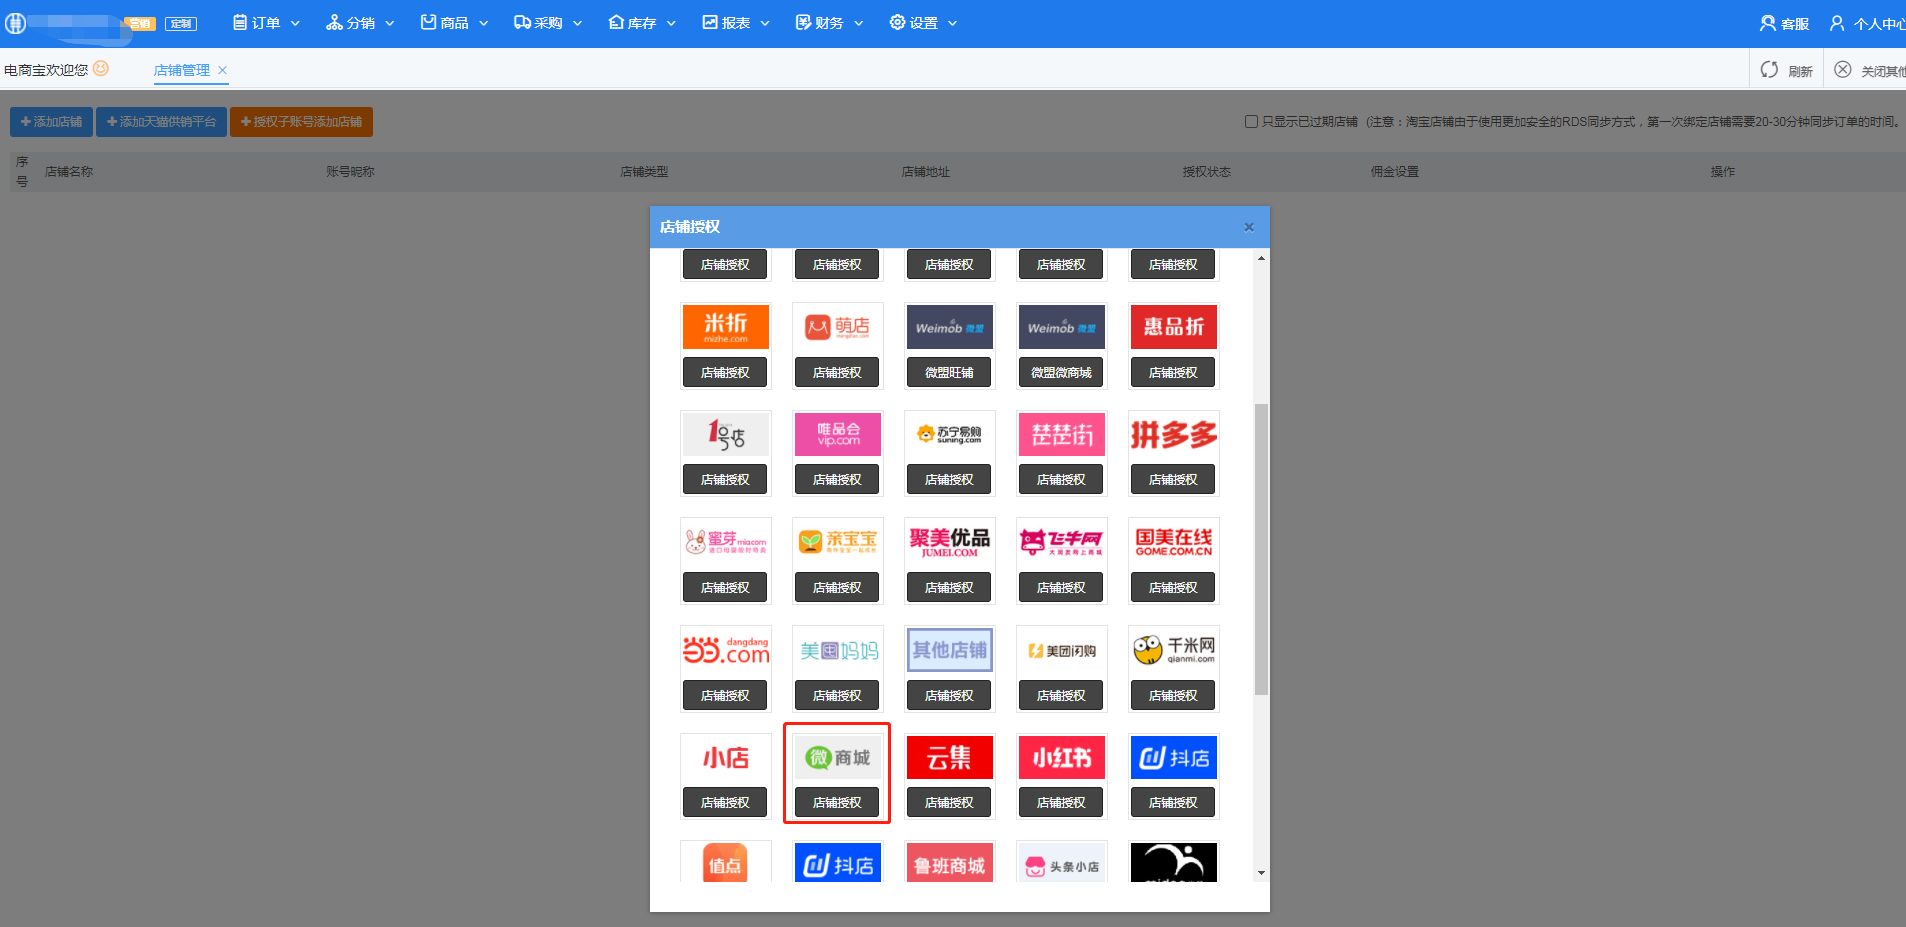Click 授权子账号添加店铺 button
1906x927 pixels.
(301, 122)
